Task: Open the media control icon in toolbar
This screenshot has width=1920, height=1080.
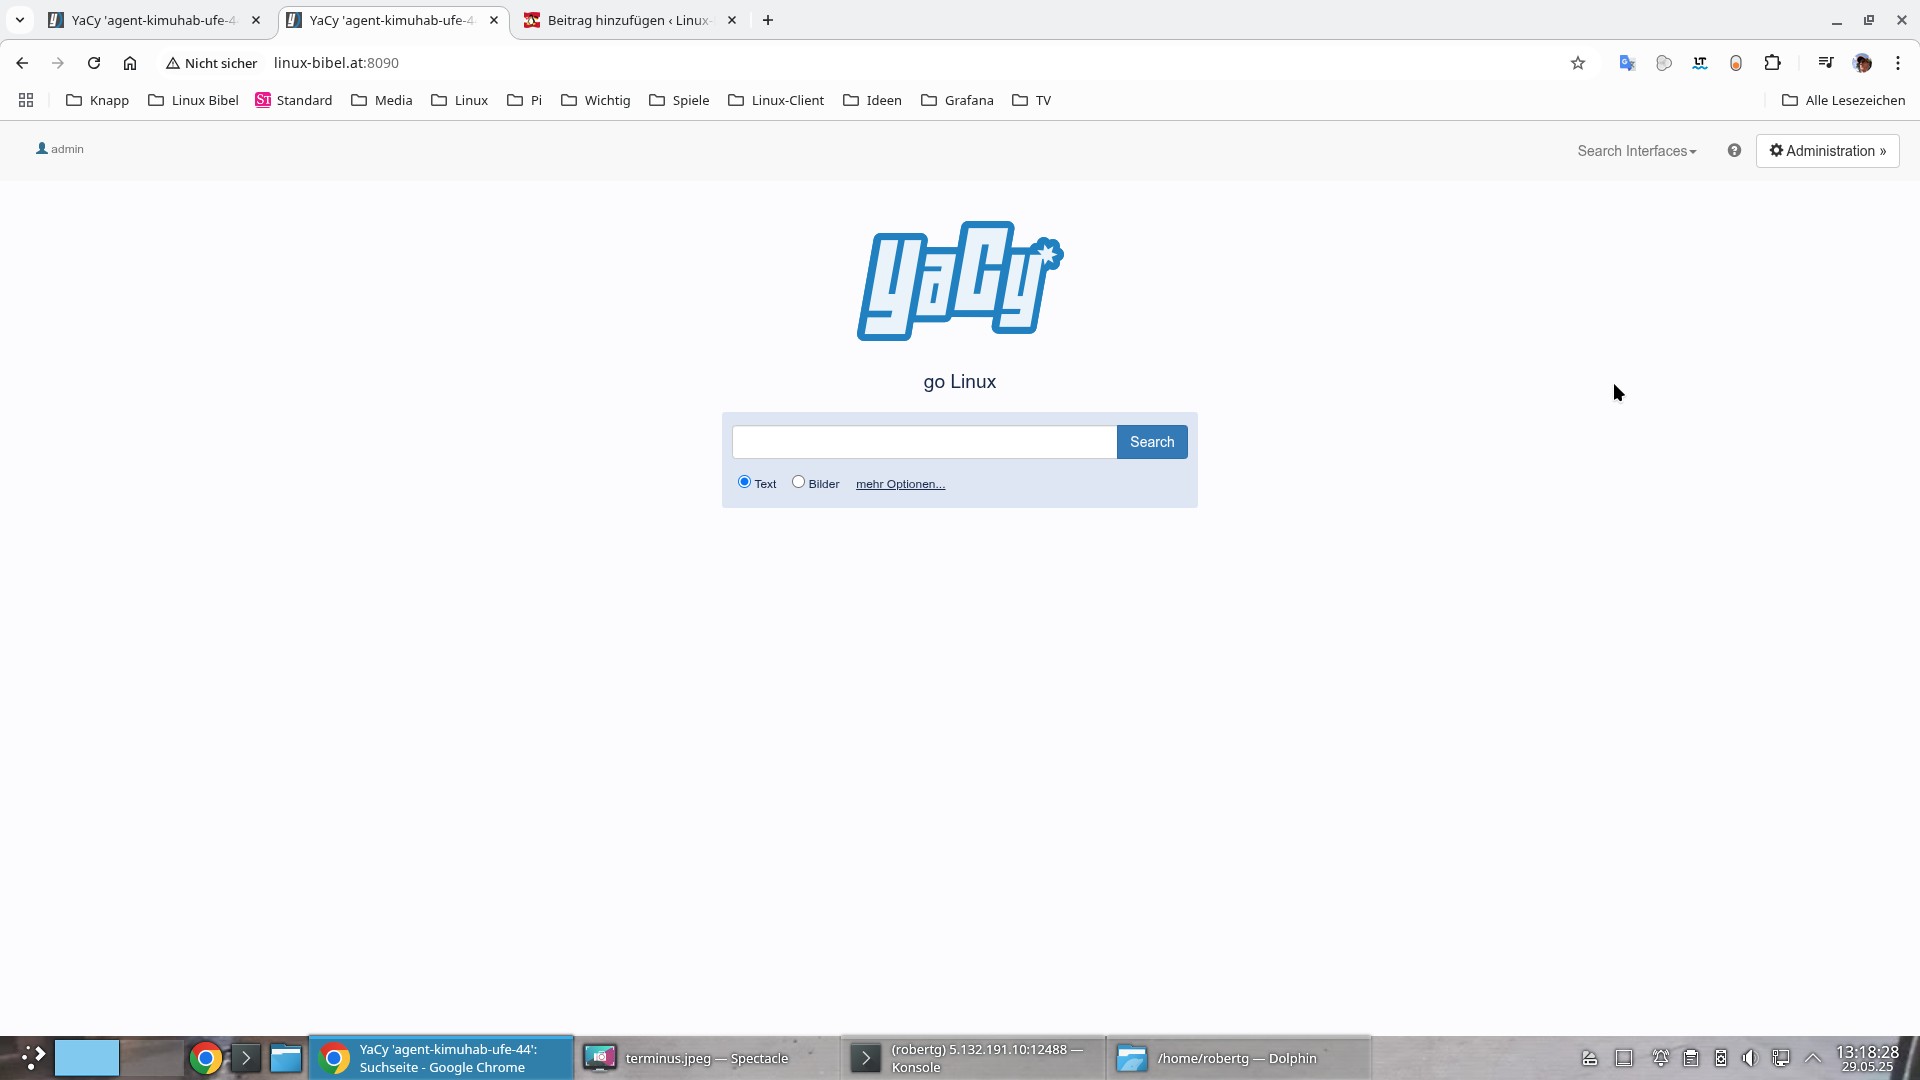Action: (x=1826, y=63)
